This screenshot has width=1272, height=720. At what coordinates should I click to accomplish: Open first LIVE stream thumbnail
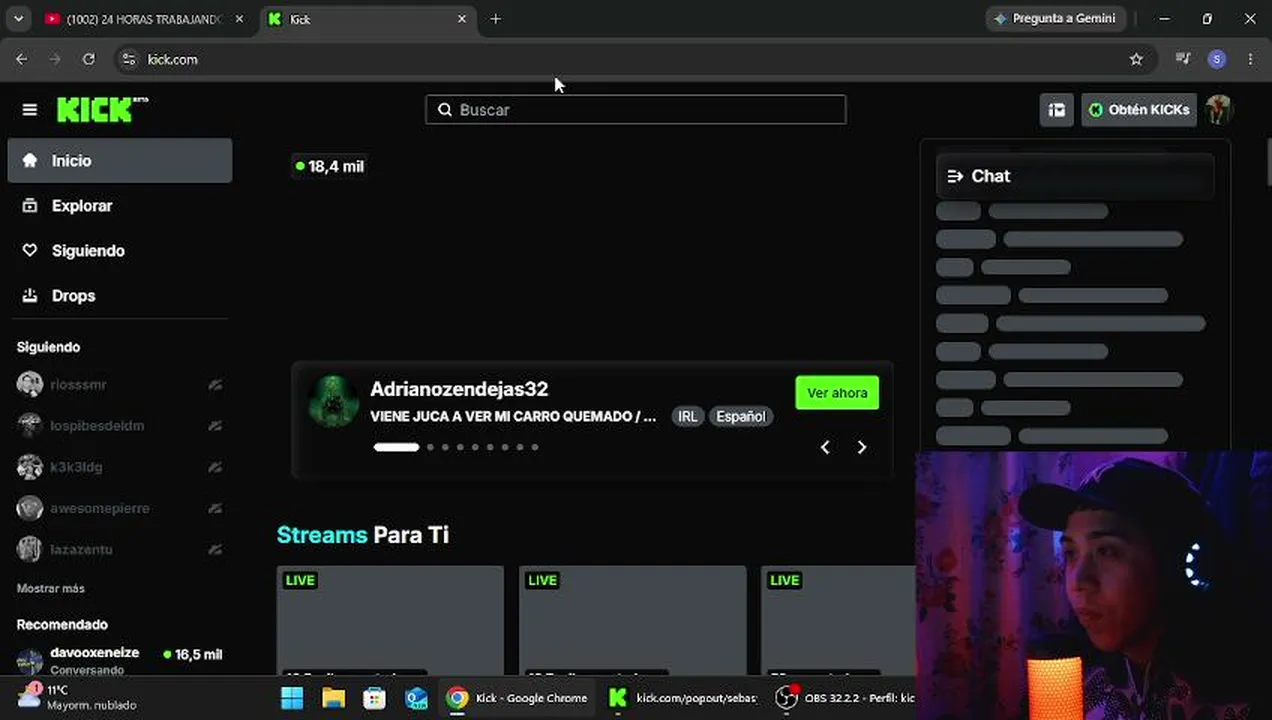[390, 622]
